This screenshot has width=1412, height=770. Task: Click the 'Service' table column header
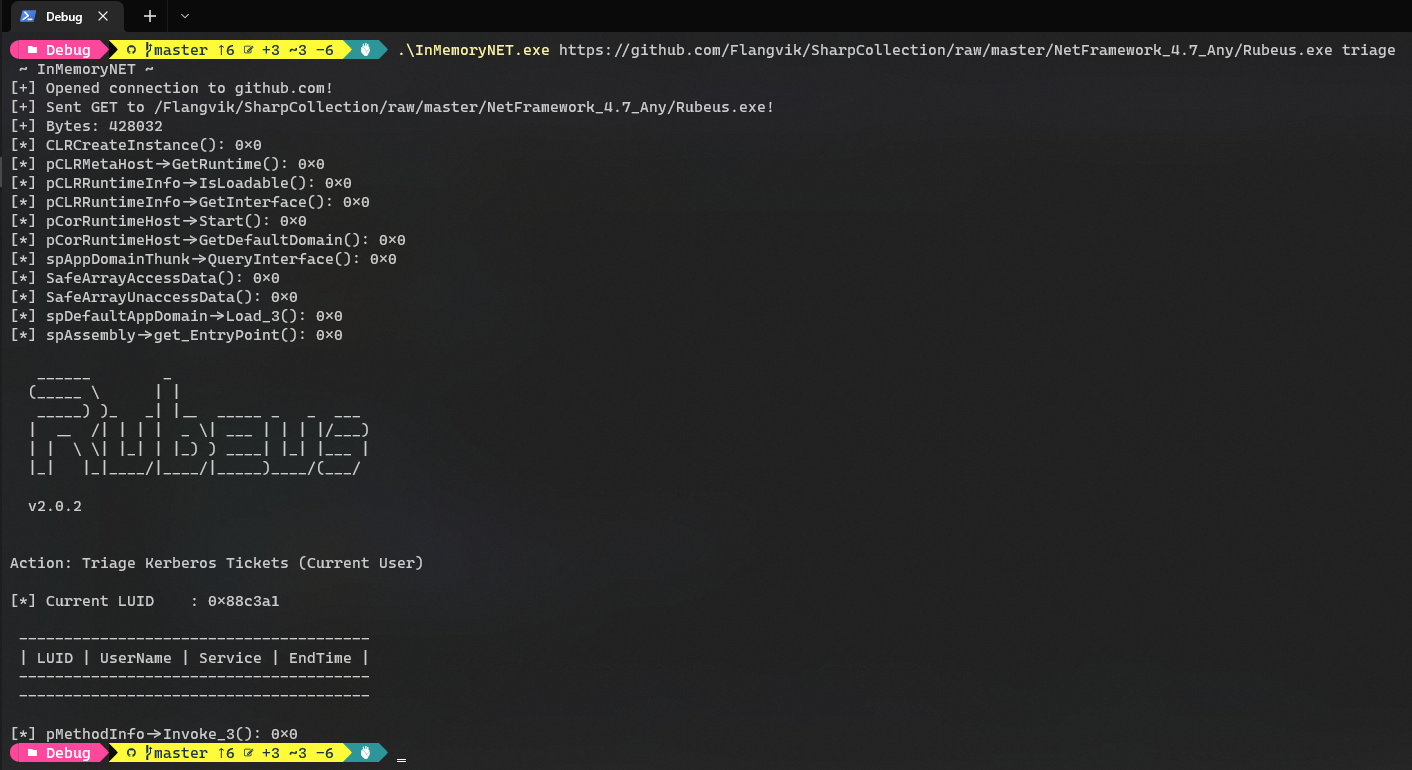(230, 658)
